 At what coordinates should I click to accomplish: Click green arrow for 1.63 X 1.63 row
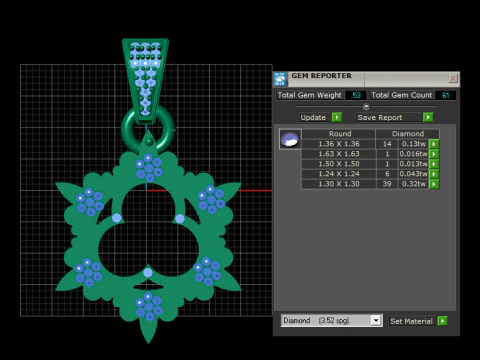click(434, 154)
